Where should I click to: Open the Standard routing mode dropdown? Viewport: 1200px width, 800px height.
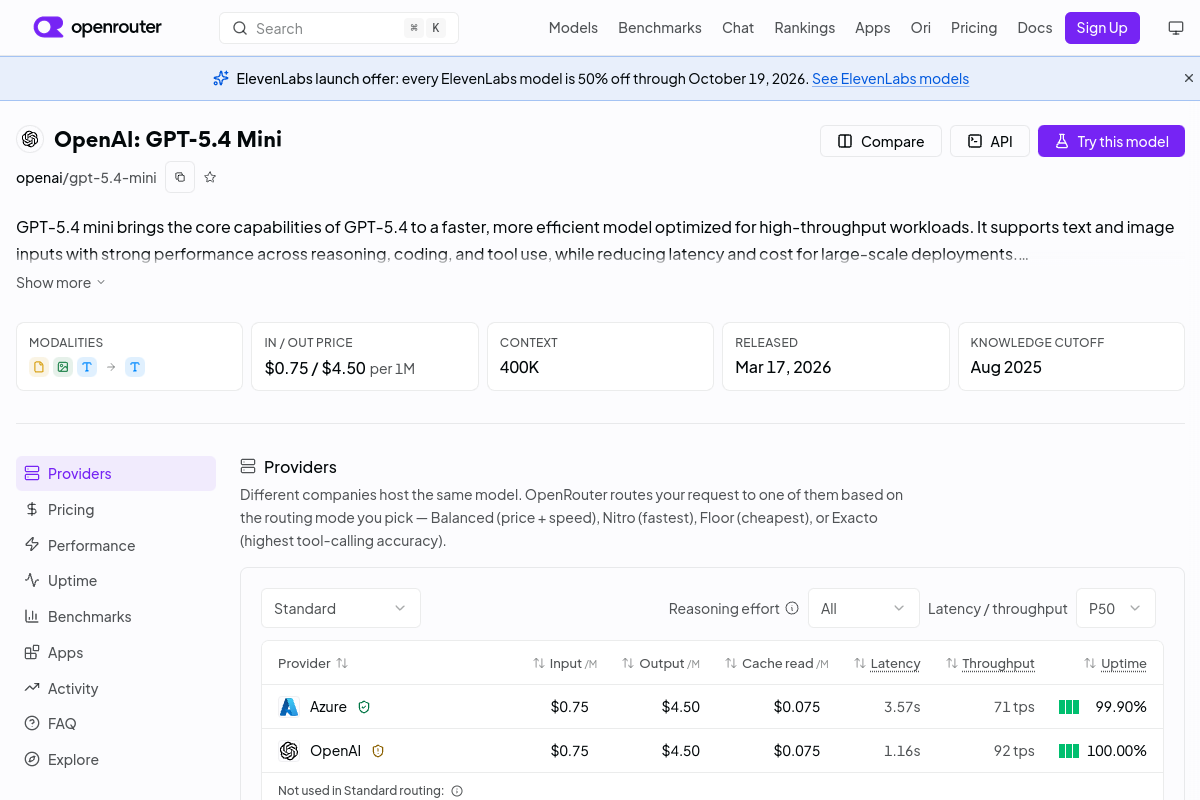tap(341, 608)
